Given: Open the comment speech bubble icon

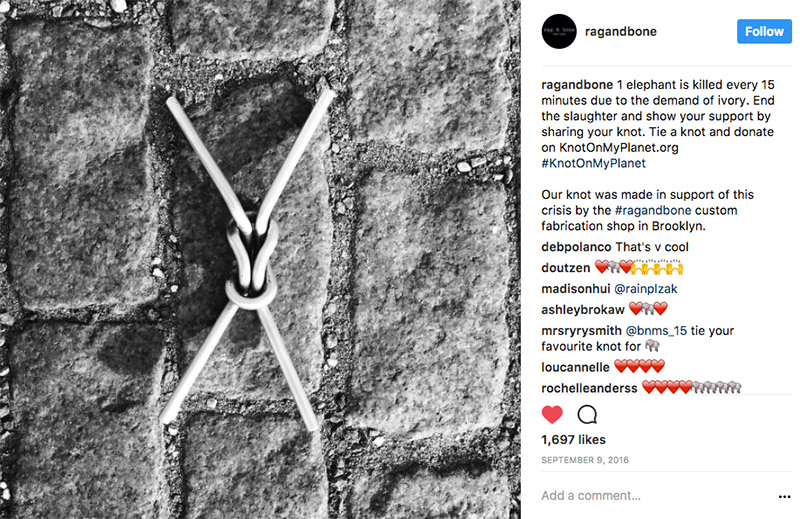Looking at the screenshot, I should click(587, 414).
